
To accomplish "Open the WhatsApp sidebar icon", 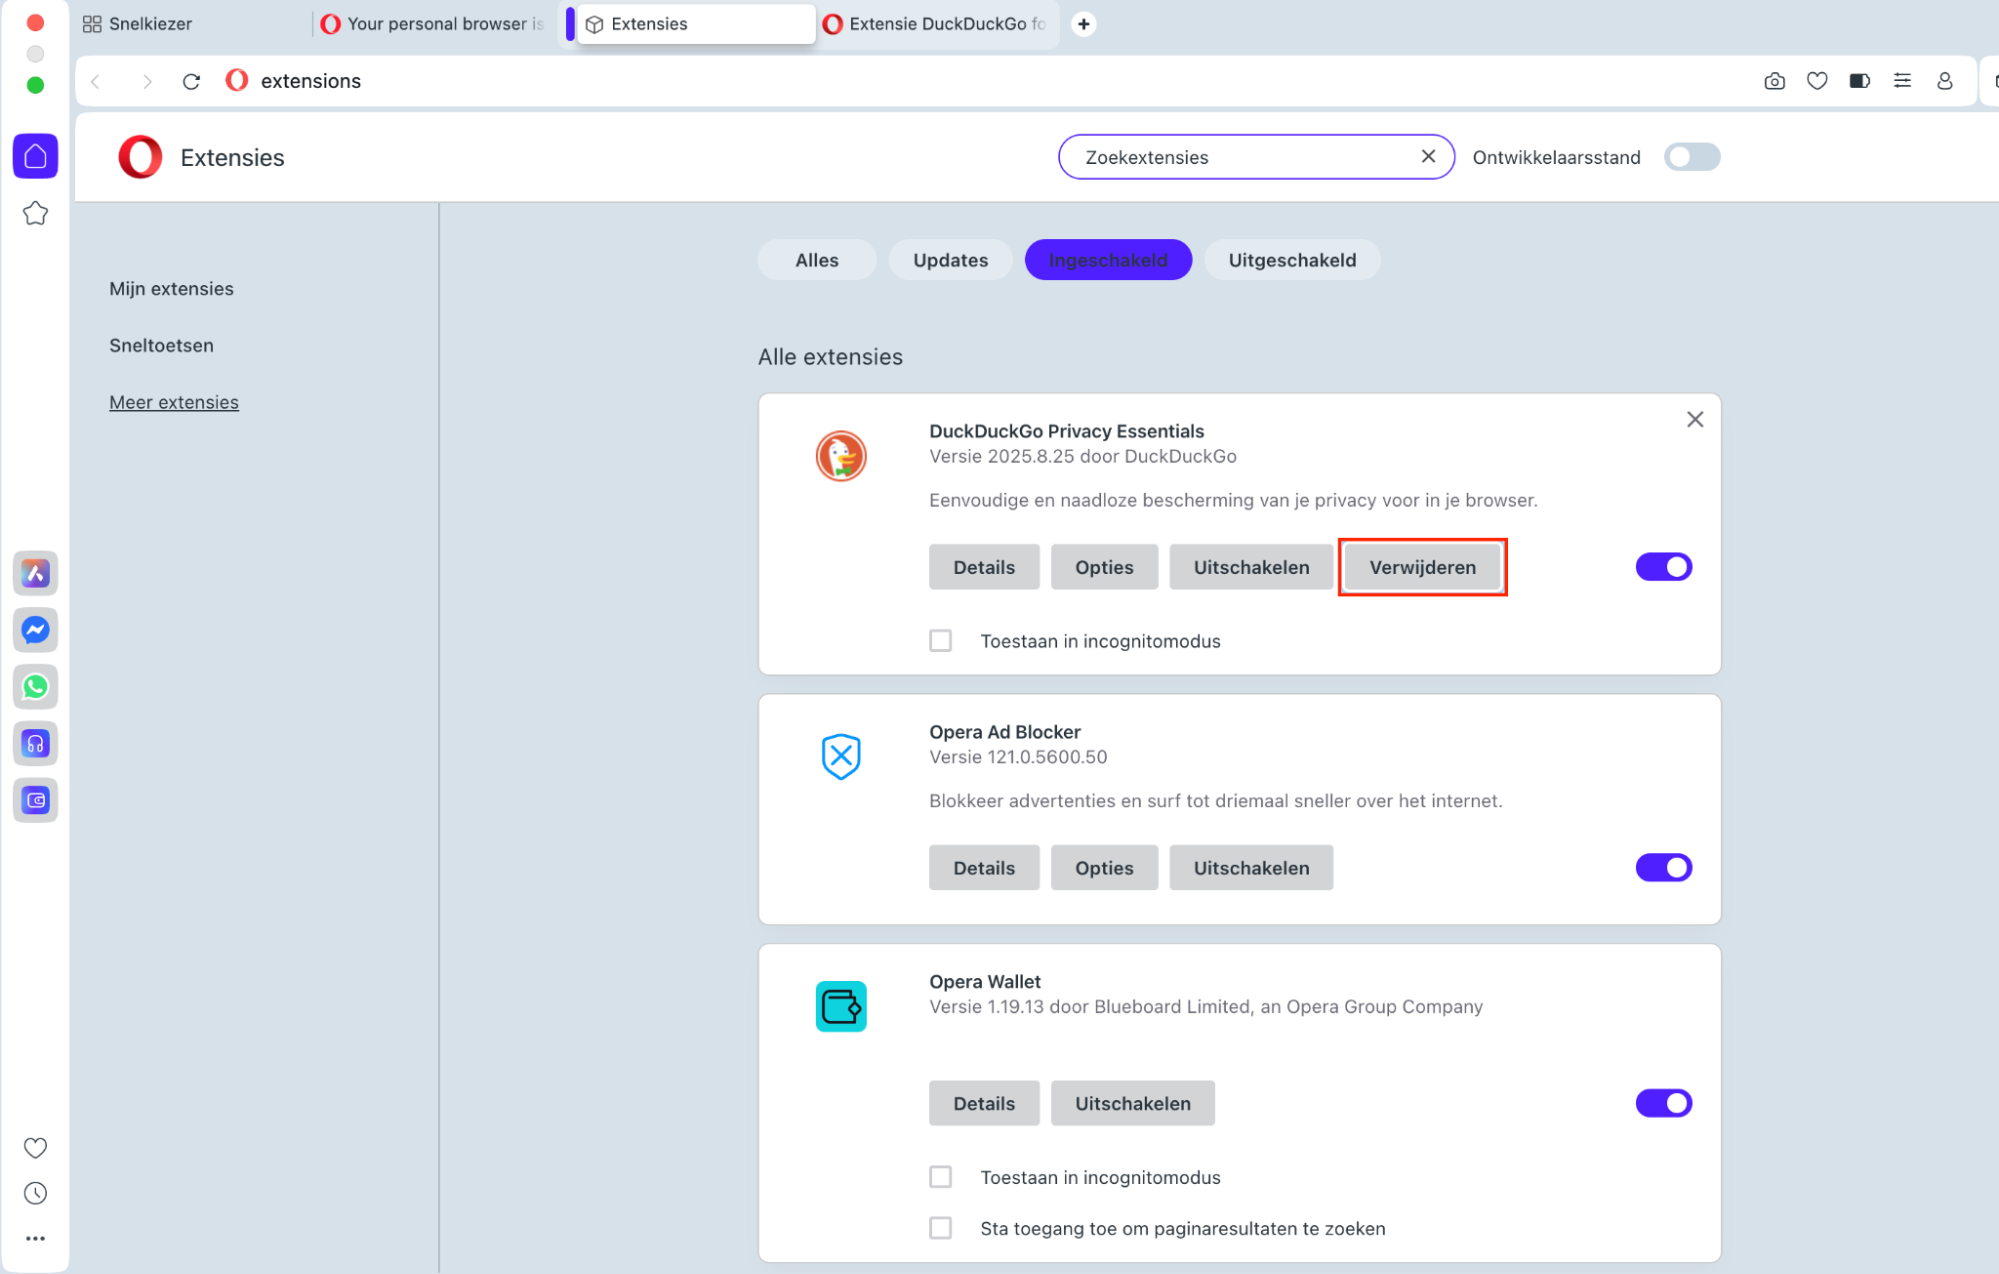I will pos(35,687).
